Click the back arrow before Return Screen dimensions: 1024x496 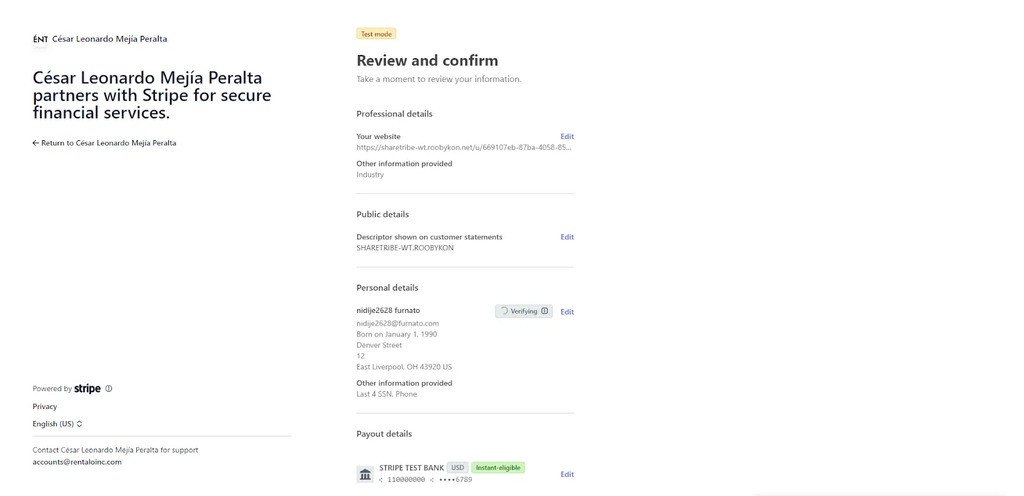(x=36, y=143)
